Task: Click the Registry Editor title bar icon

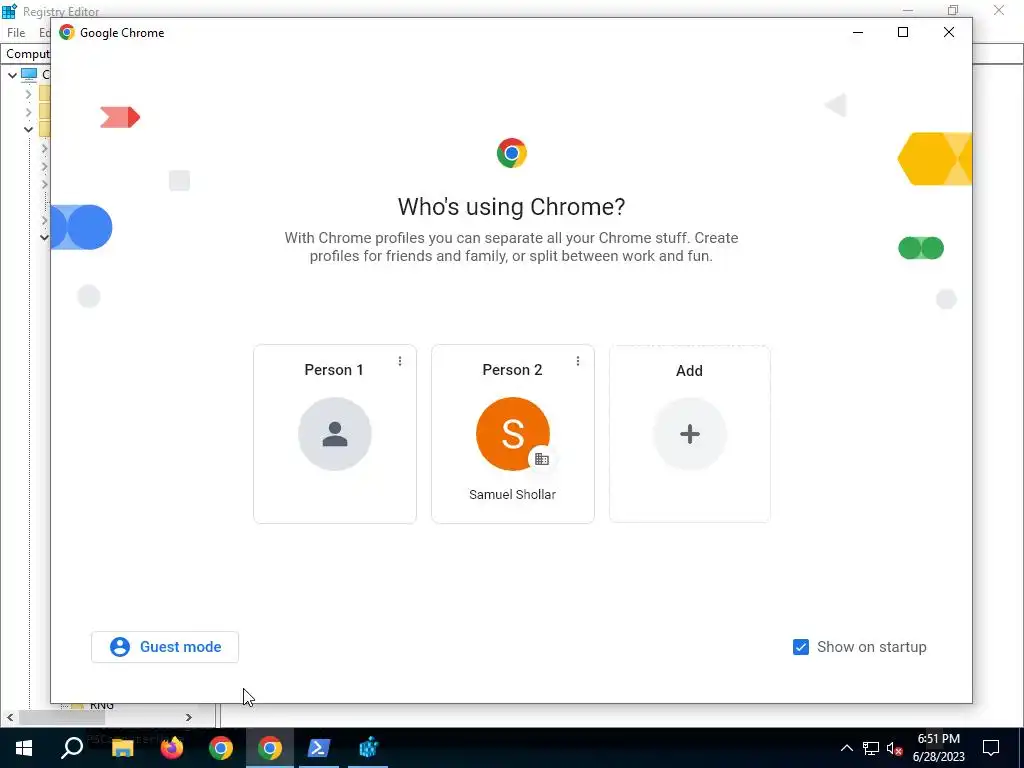Action: pos(9,11)
